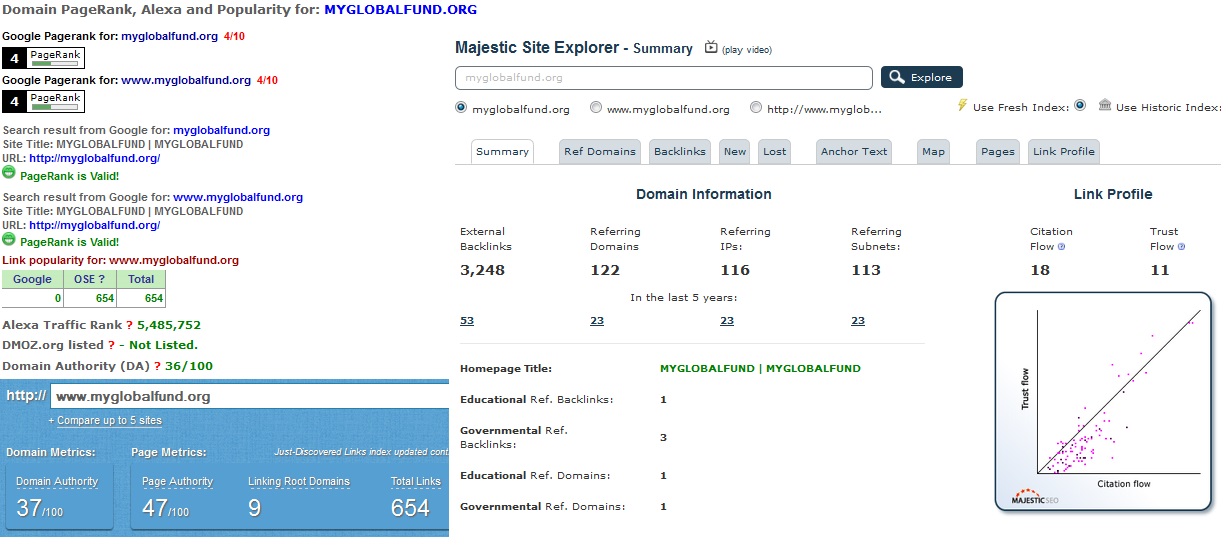Image resolution: width=1228 pixels, height=552 pixels.
Task: Click the first green PageRank valid icon
Action: pyautogui.click(x=9, y=173)
